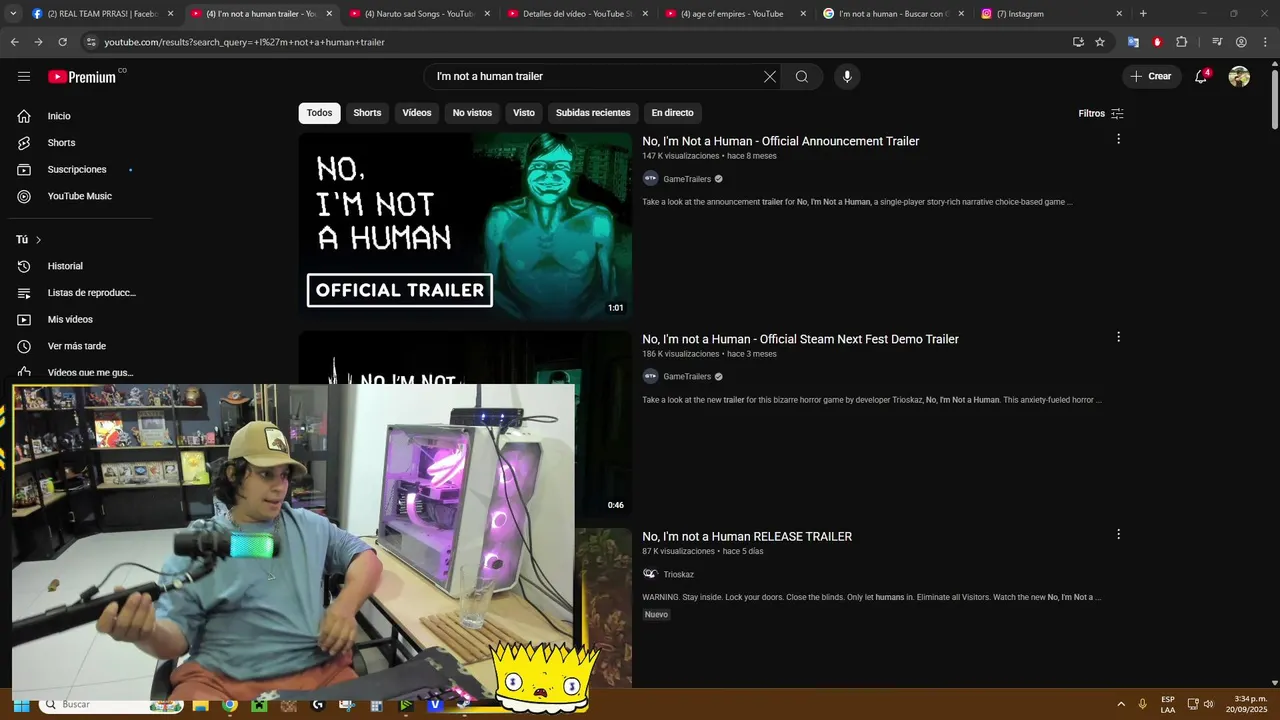Image resolution: width=1280 pixels, height=720 pixels.
Task: Open options for RELEASE TRAILER video
Action: [x=1118, y=534]
